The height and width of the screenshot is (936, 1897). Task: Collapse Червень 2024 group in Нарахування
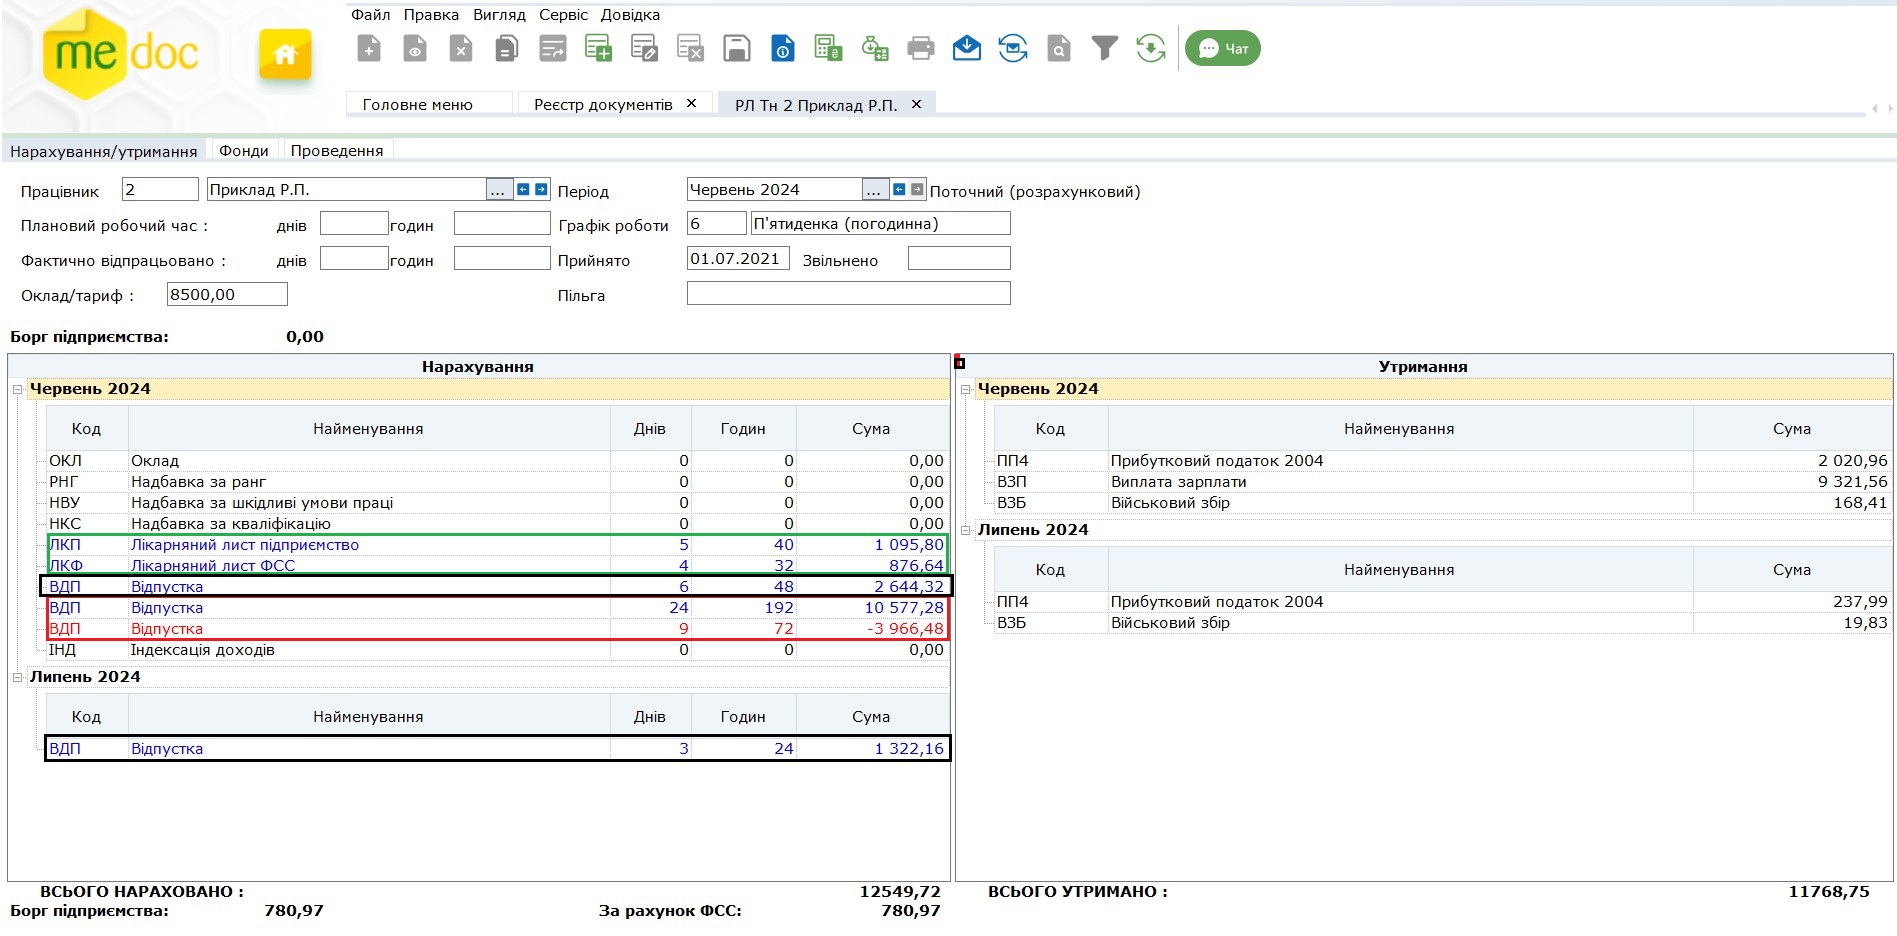tap(17, 389)
